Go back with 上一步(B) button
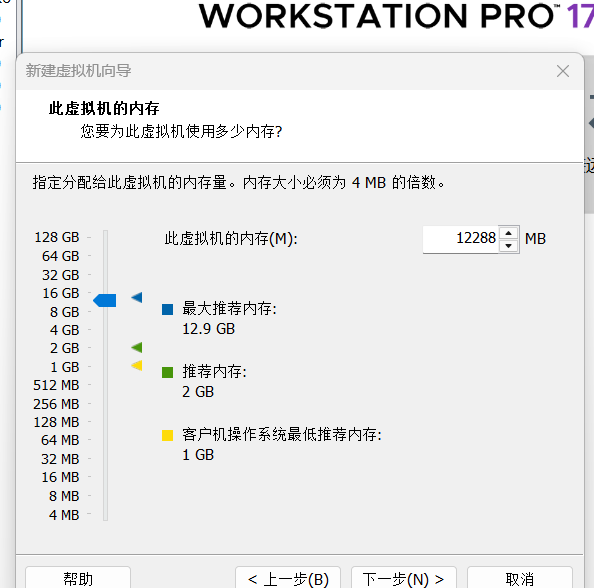Image resolution: width=594 pixels, height=588 pixels. [x=288, y=578]
